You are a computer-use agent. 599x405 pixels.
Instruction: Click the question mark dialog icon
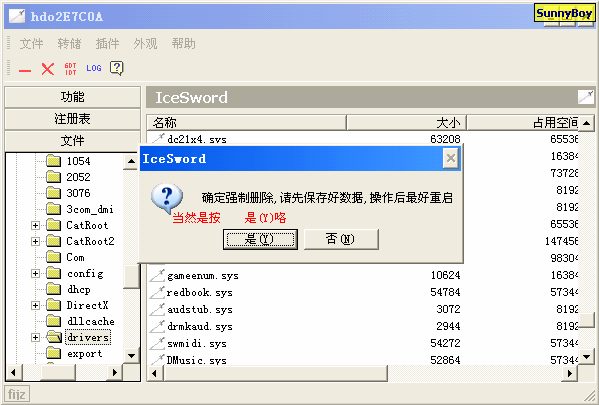(x=167, y=198)
